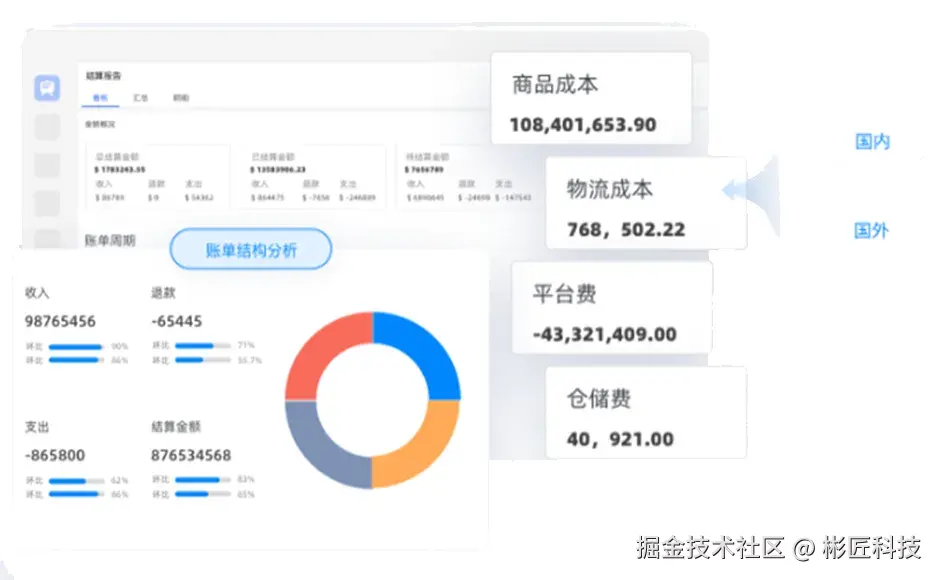
Task: Click the 支出 value -865800
Action: pos(55,455)
